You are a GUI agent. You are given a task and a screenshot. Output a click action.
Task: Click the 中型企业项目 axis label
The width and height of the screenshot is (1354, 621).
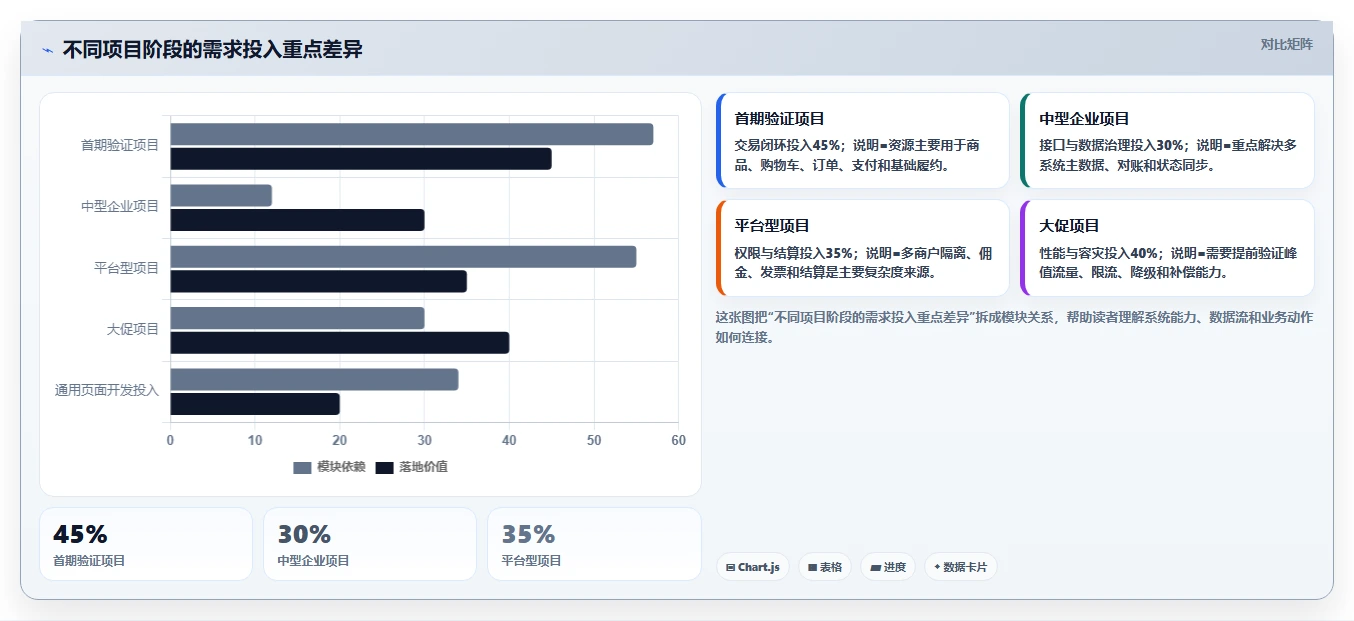(120, 206)
